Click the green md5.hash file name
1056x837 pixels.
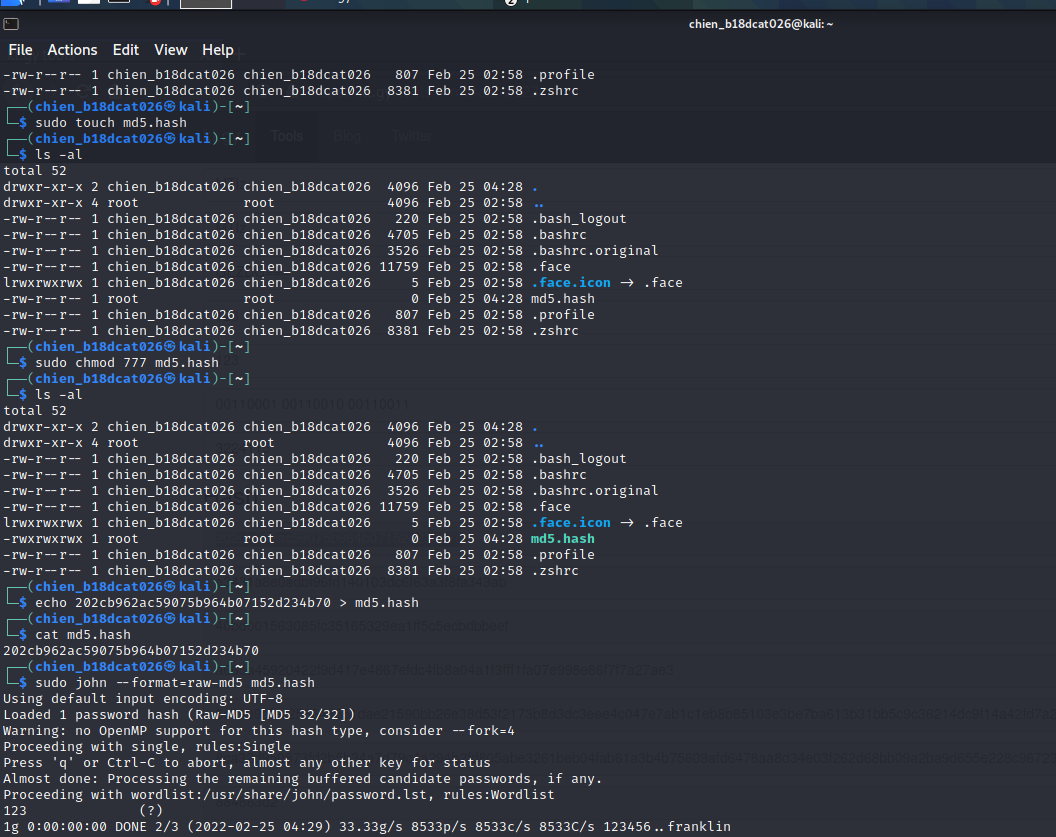click(562, 539)
